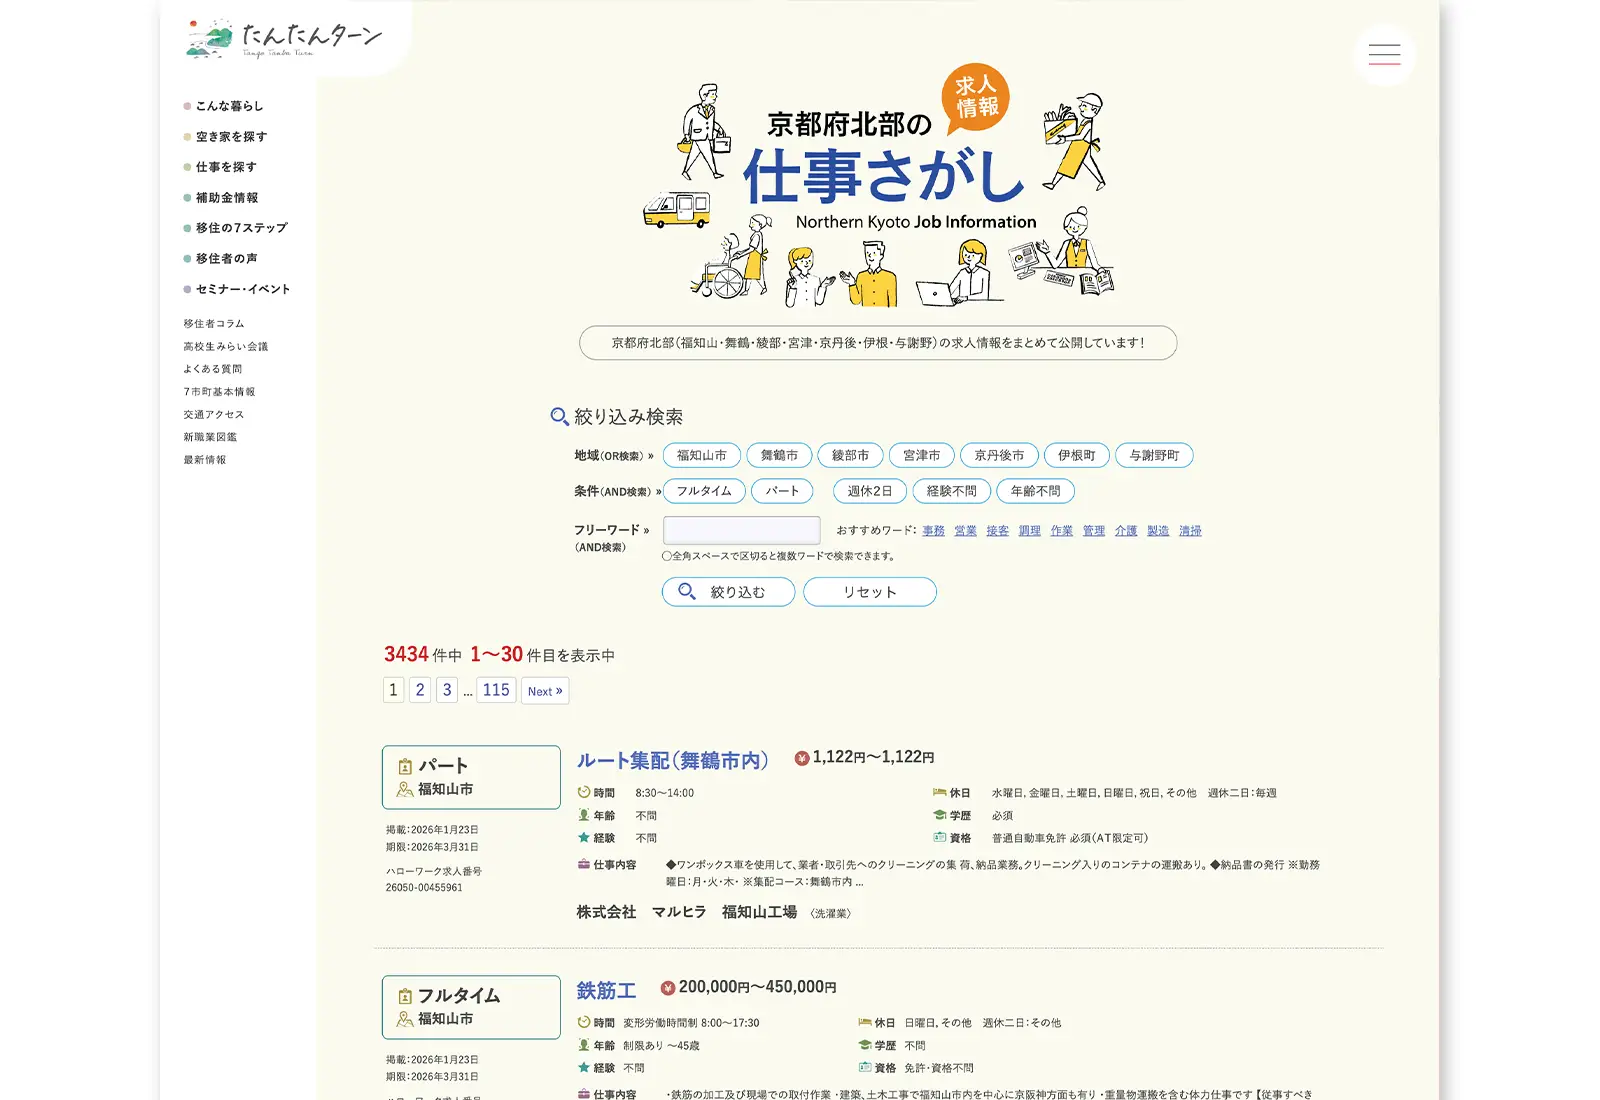Click Next » pagination link

pos(545,691)
